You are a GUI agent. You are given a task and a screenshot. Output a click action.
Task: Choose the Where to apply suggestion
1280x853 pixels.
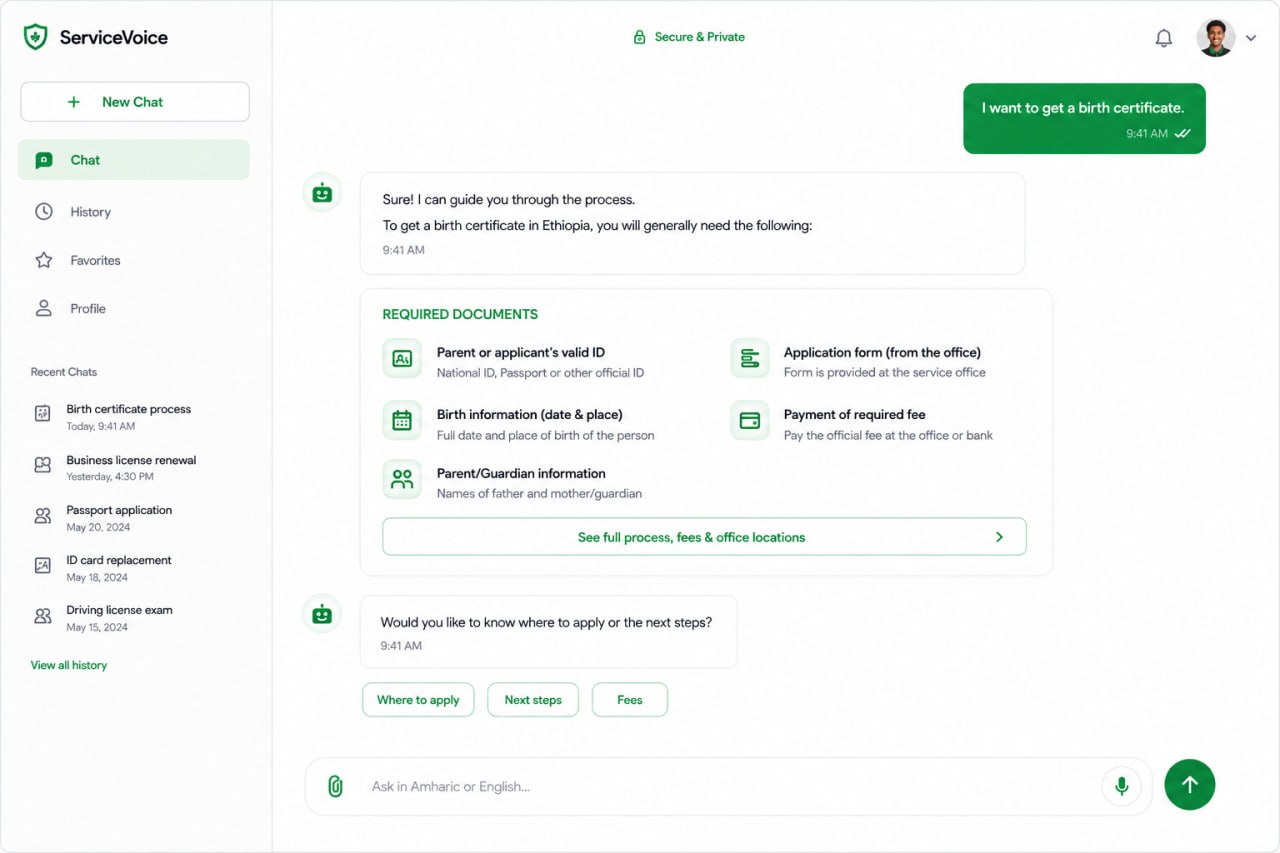click(x=418, y=700)
